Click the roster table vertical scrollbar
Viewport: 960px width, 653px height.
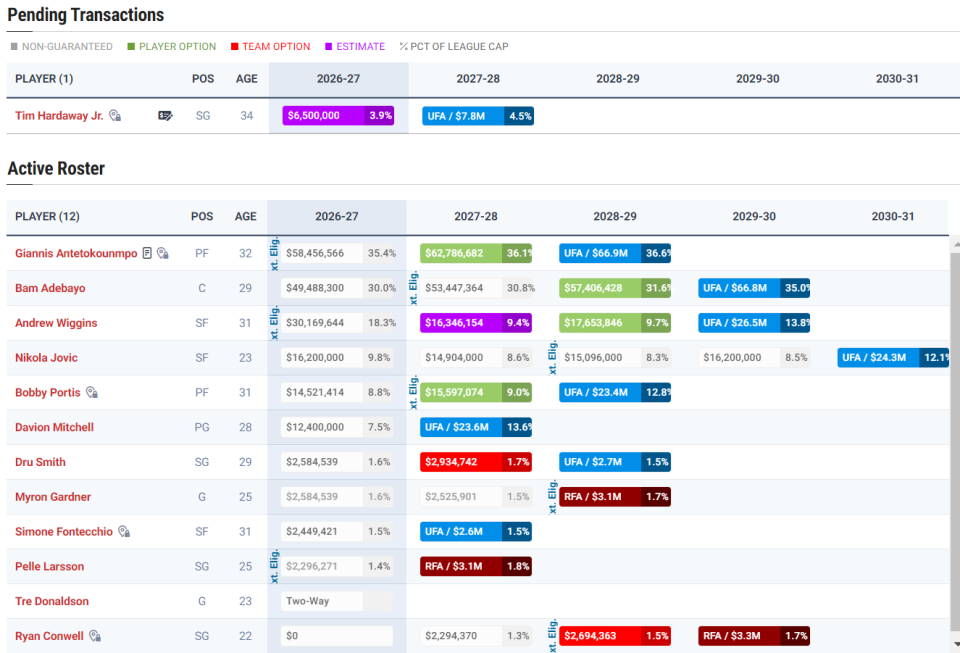(955, 441)
